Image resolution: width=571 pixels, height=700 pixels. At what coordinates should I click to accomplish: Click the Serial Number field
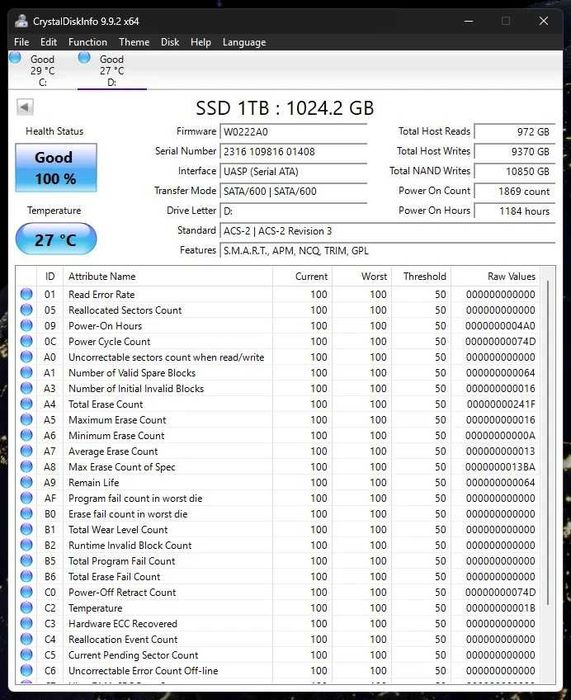pyautogui.click(x=293, y=151)
